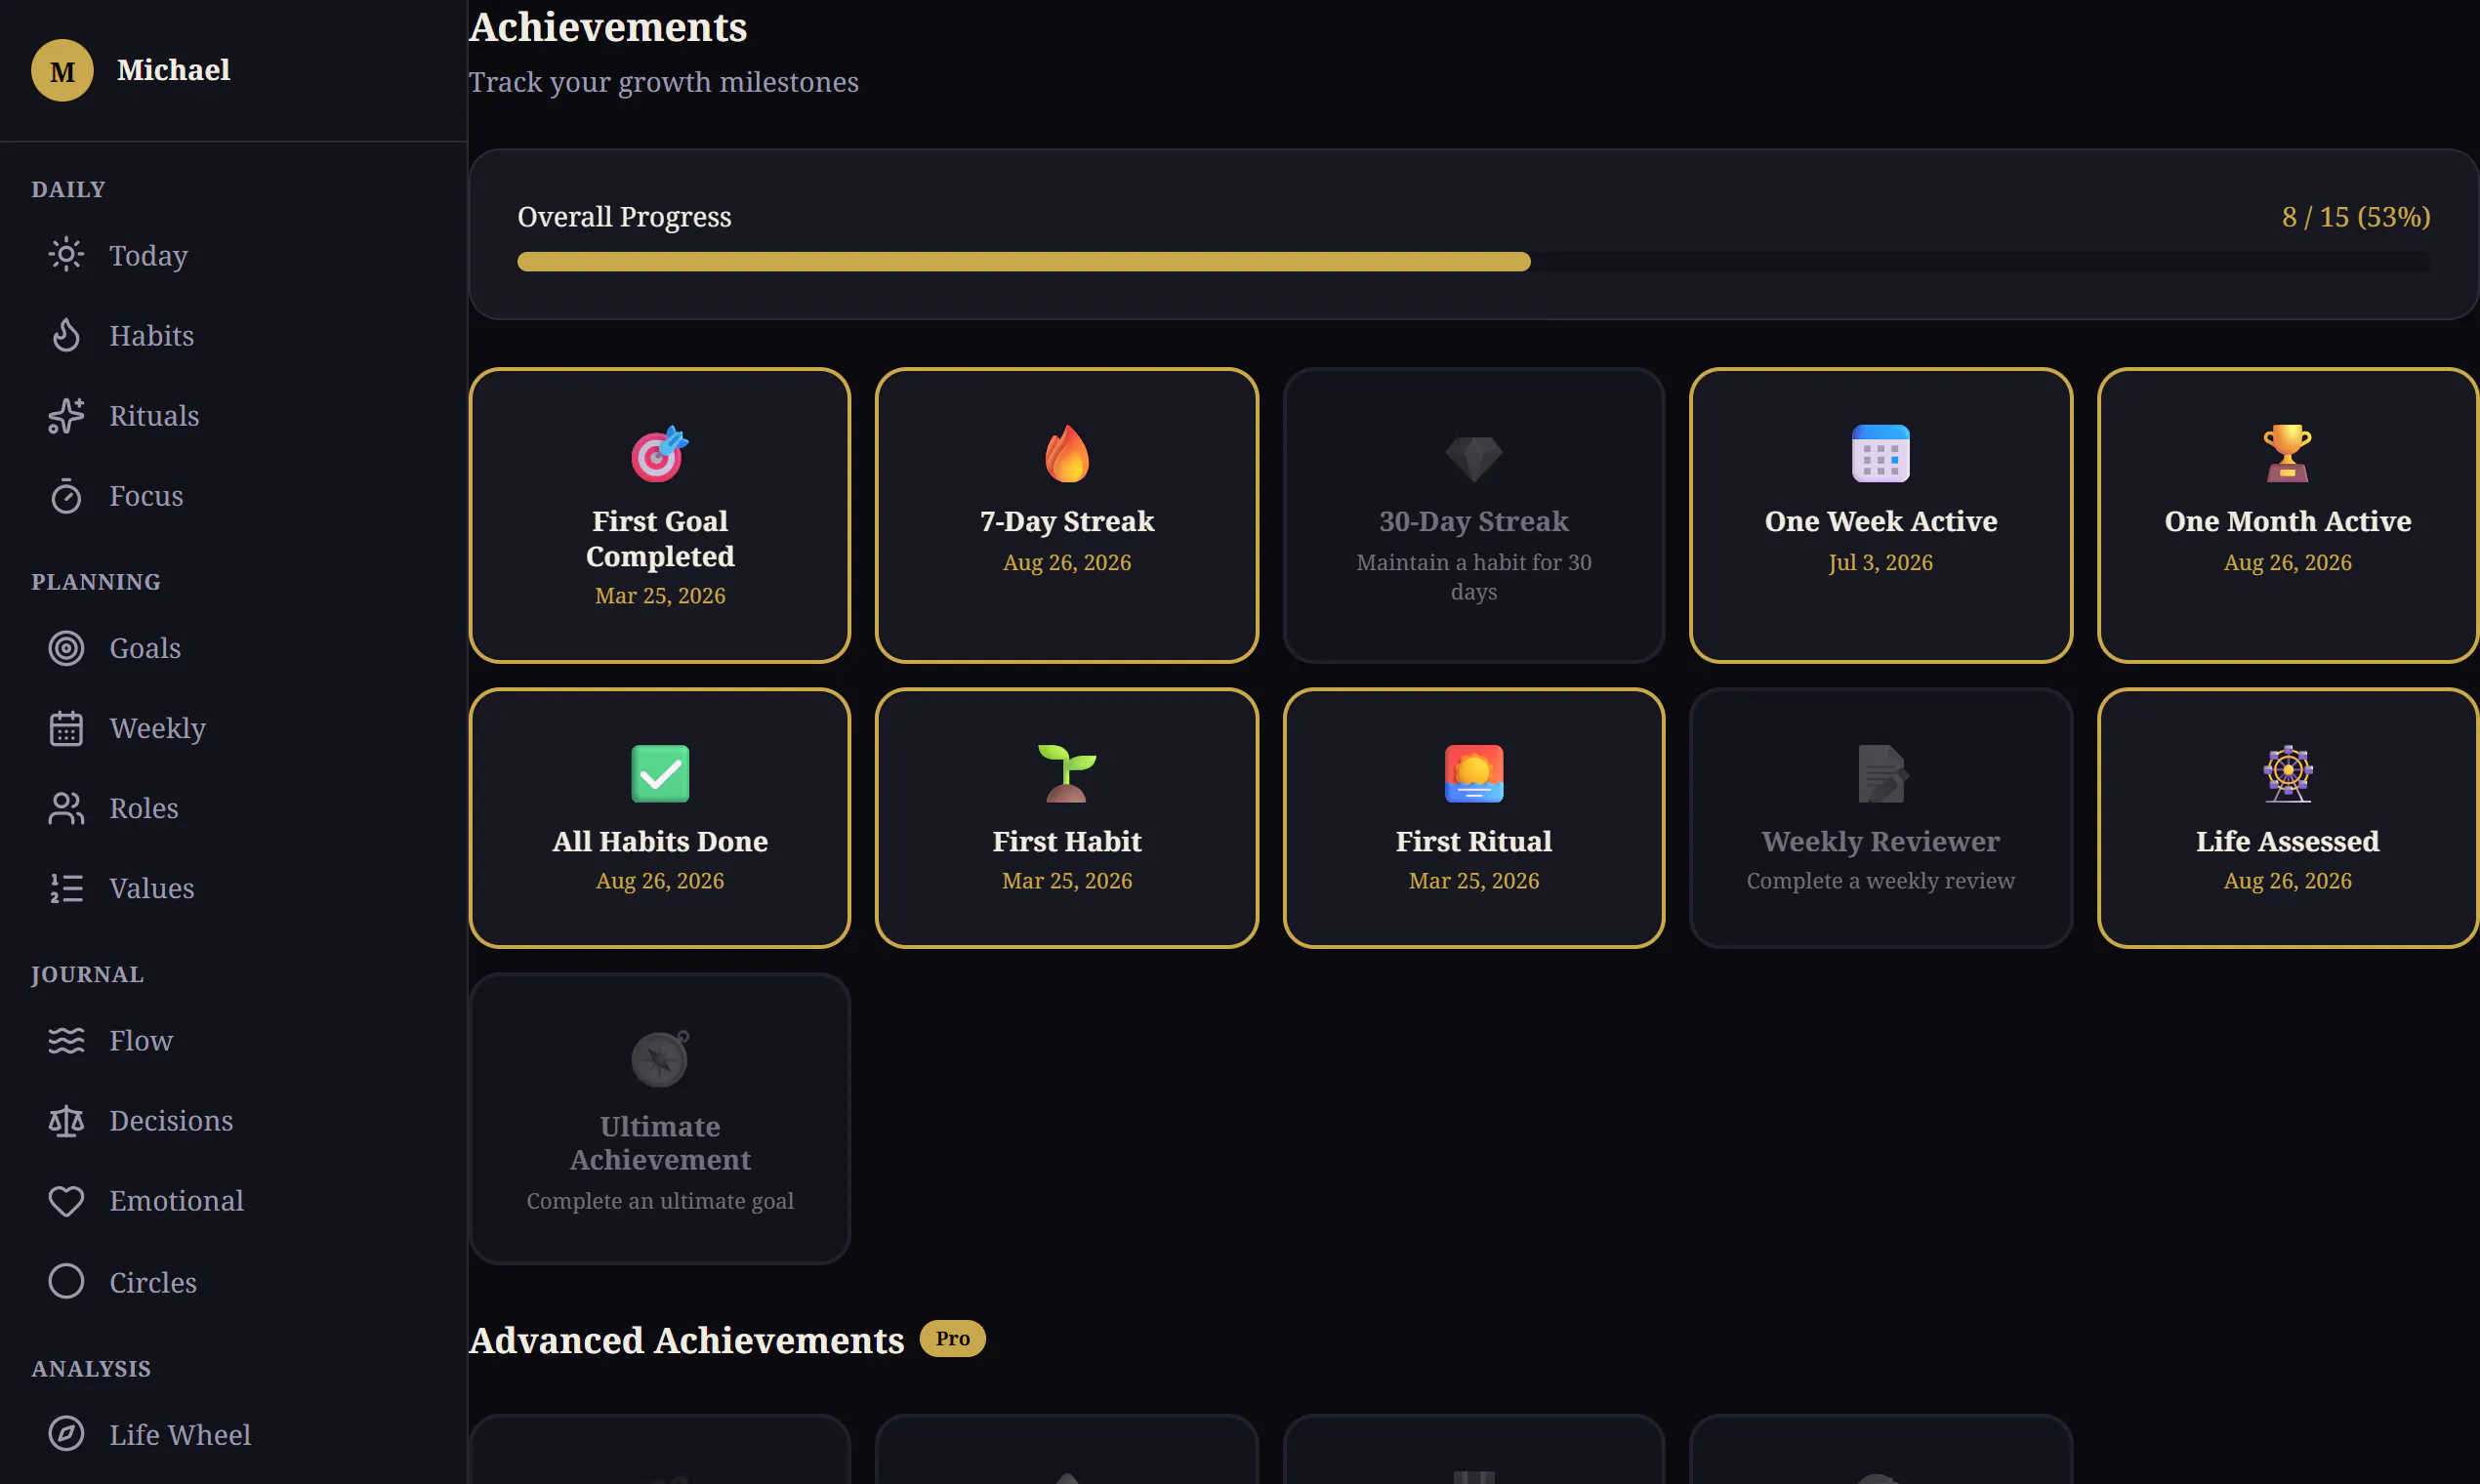Click the trophy icon on One Month Active

tap(2287, 454)
